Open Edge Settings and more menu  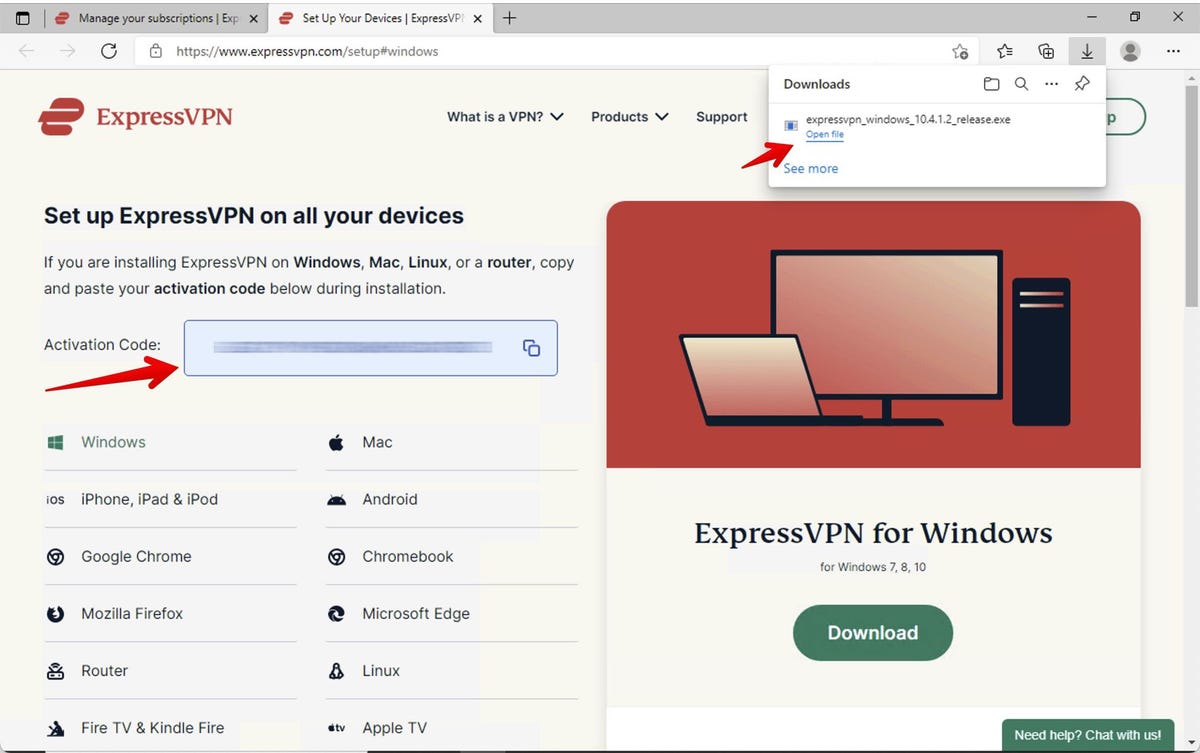click(1173, 51)
